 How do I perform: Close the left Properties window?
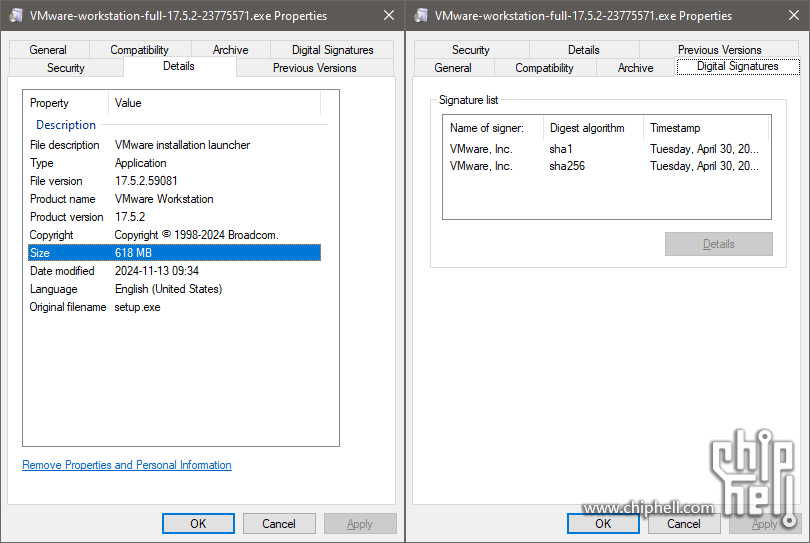point(389,15)
